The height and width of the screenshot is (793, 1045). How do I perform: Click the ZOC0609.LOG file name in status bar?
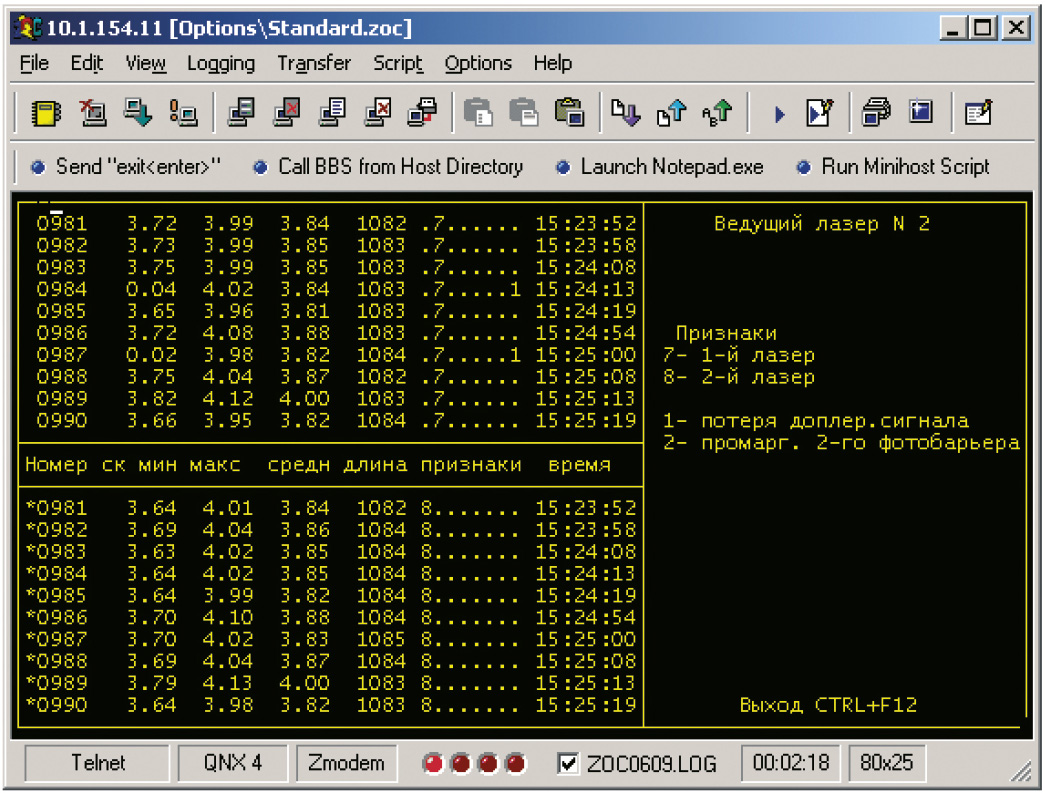click(x=651, y=764)
